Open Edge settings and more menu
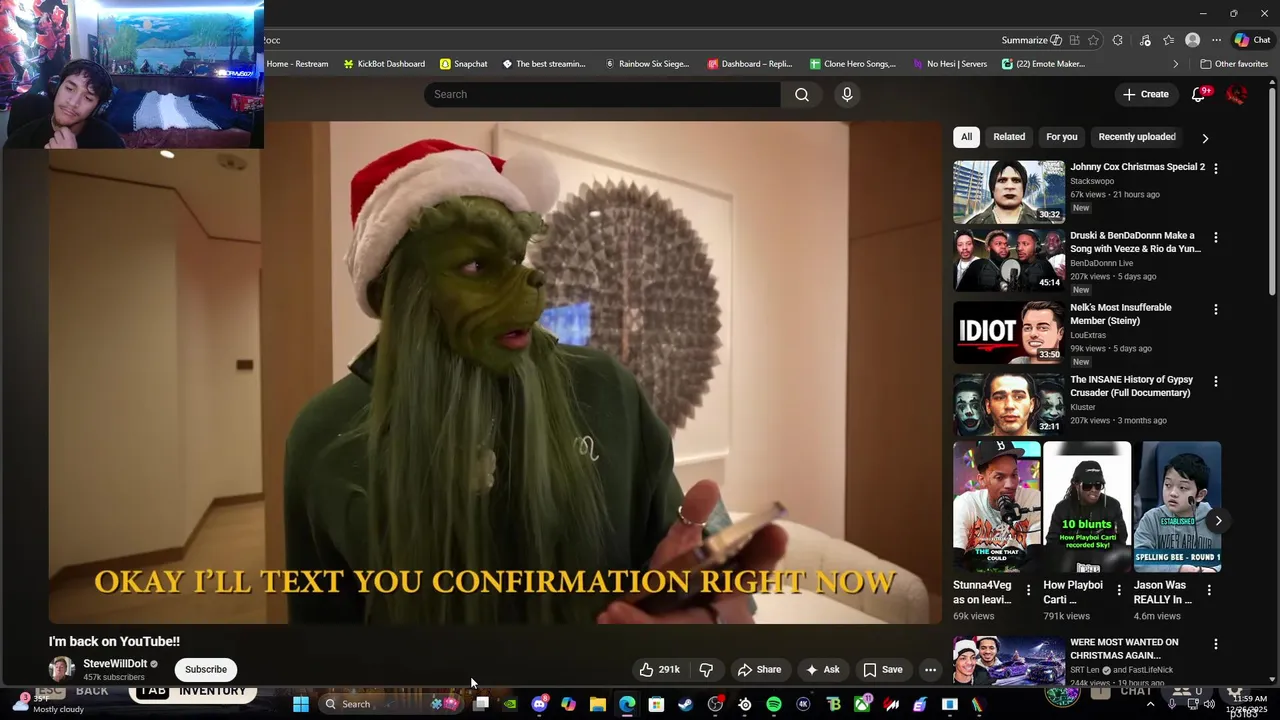The width and height of the screenshot is (1280, 720). click(1216, 40)
